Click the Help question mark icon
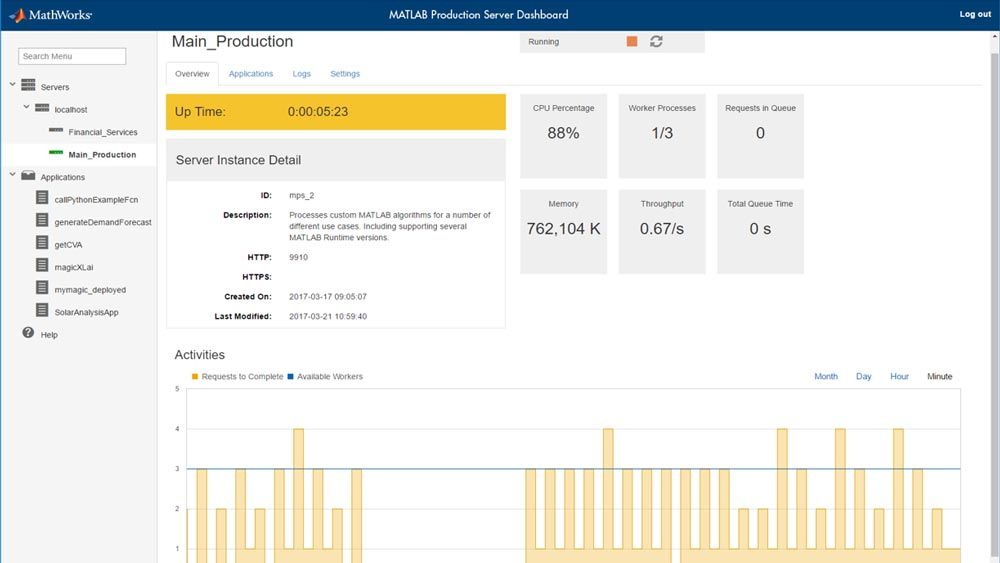The width and height of the screenshot is (1000, 563). (x=28, y=333)
